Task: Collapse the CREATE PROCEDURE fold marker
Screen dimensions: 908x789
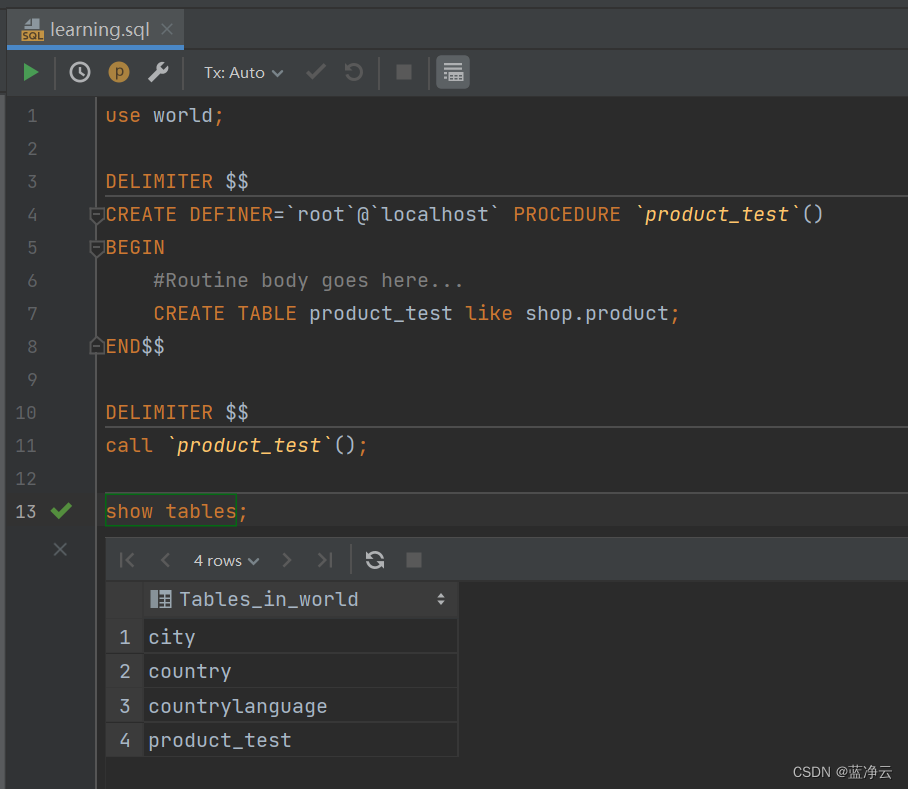Action: [x=97, y=215]
